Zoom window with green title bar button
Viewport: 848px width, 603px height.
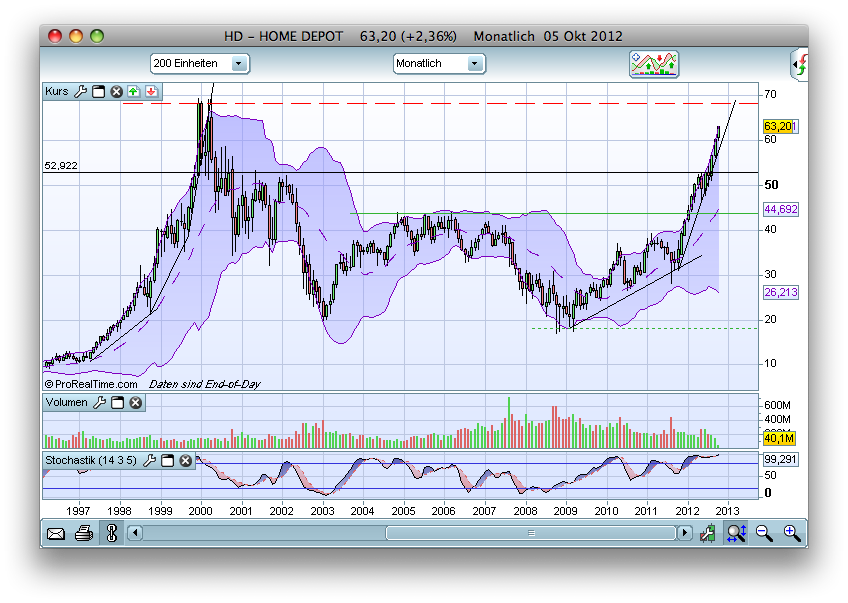point(97,36)
